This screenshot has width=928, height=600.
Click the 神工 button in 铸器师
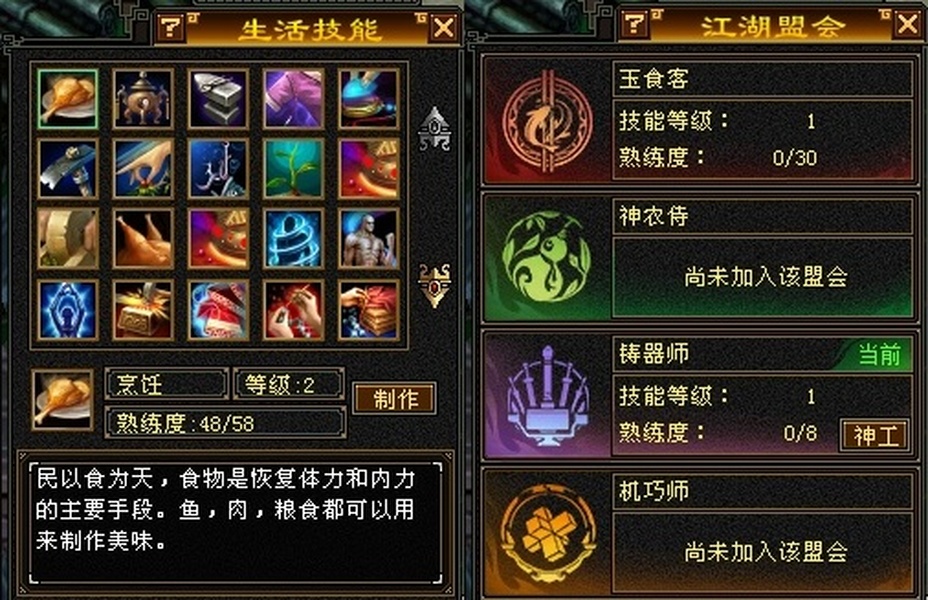tap(874, 436)
